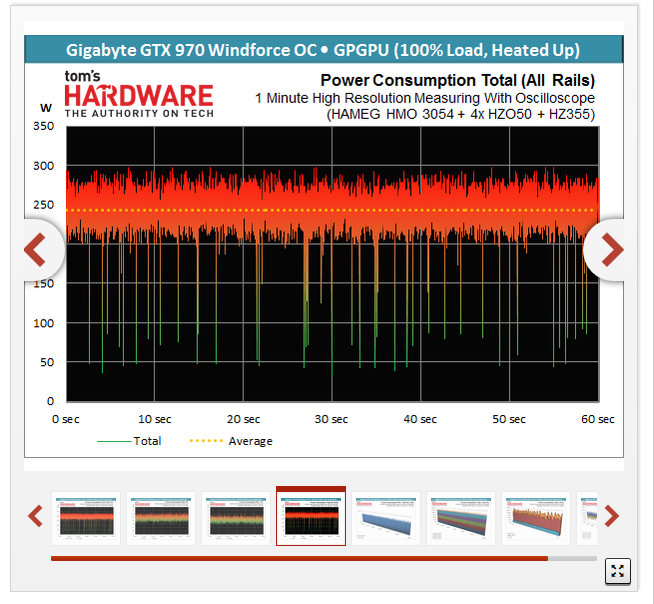Click the 'W' unit label
Viewport: 654px width, 604px height.
(46, 108)
